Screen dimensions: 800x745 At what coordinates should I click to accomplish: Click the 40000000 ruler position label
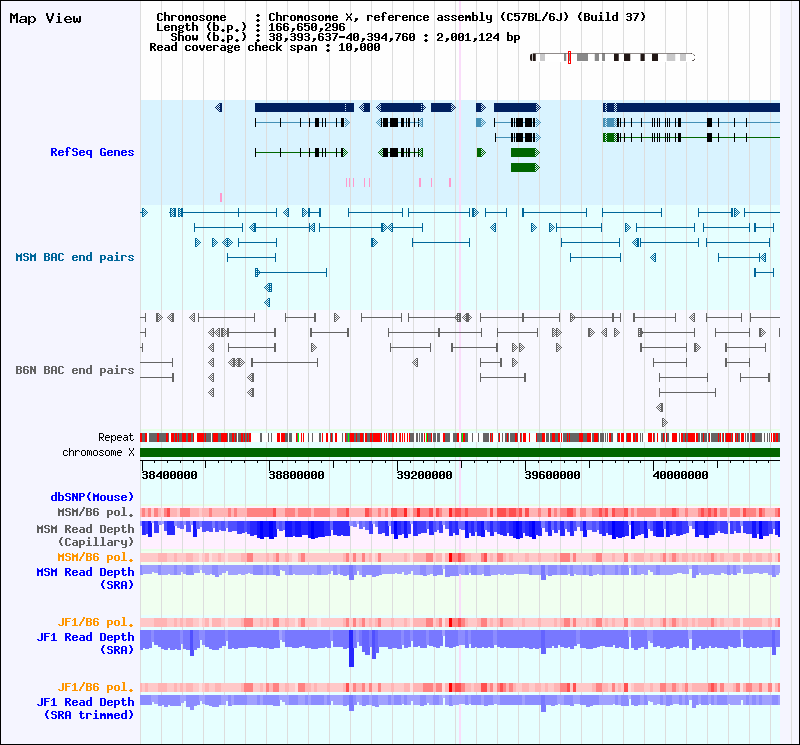(x=681, y=475)
